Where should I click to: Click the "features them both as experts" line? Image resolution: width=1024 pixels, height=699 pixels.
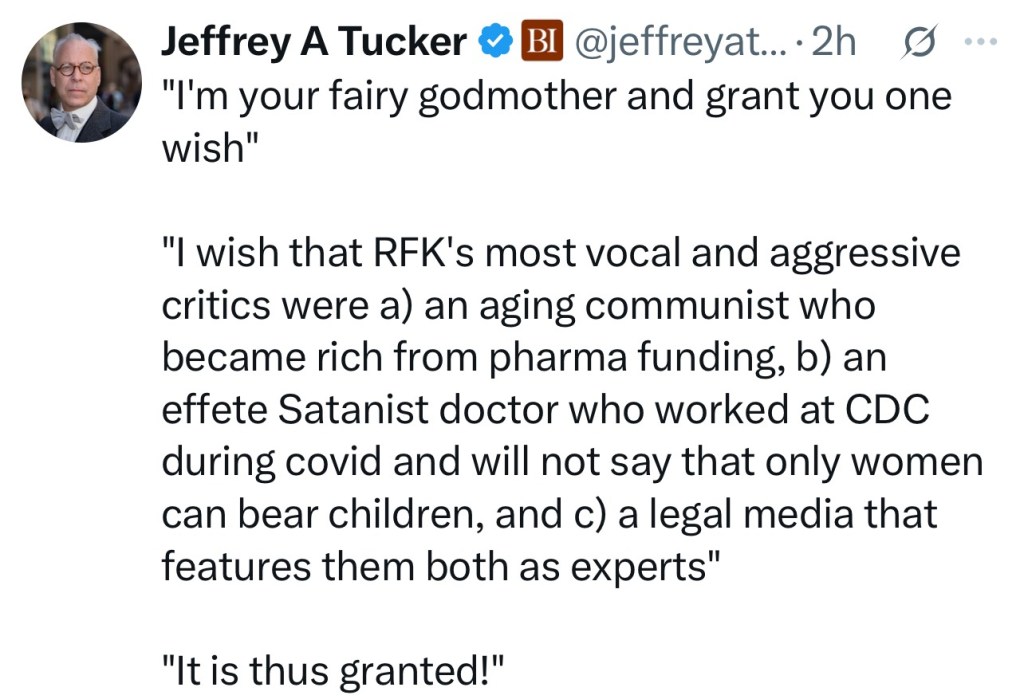439,567
